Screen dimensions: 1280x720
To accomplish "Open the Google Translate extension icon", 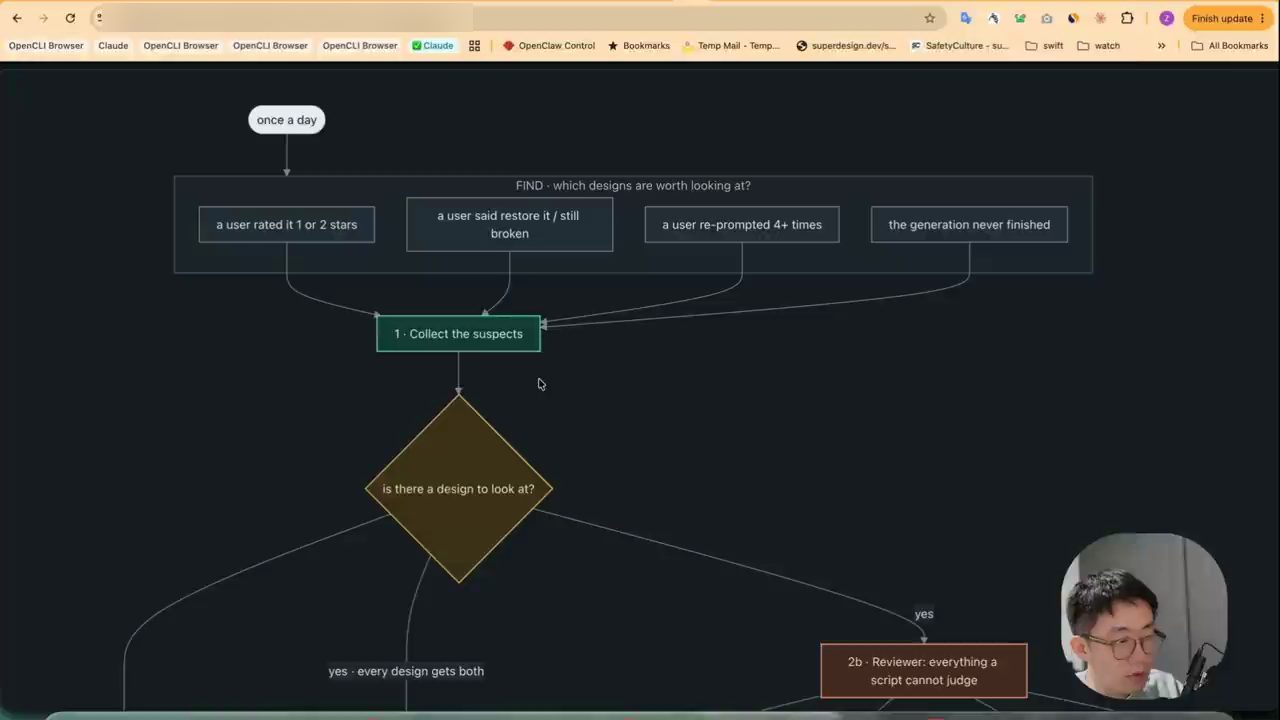I will coord(965,18).
